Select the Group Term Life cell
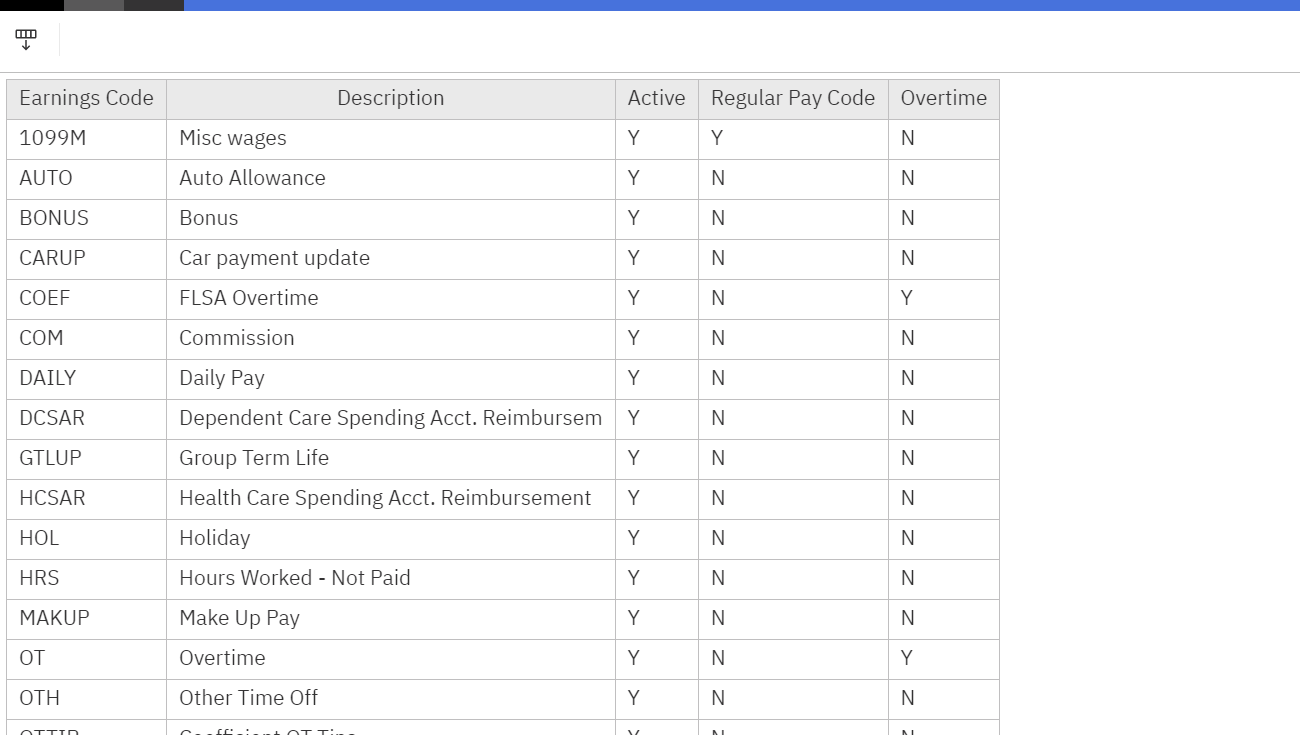The width and height of the screenshot is (1300, 735). pyautogui.click(x=391, y=459)
